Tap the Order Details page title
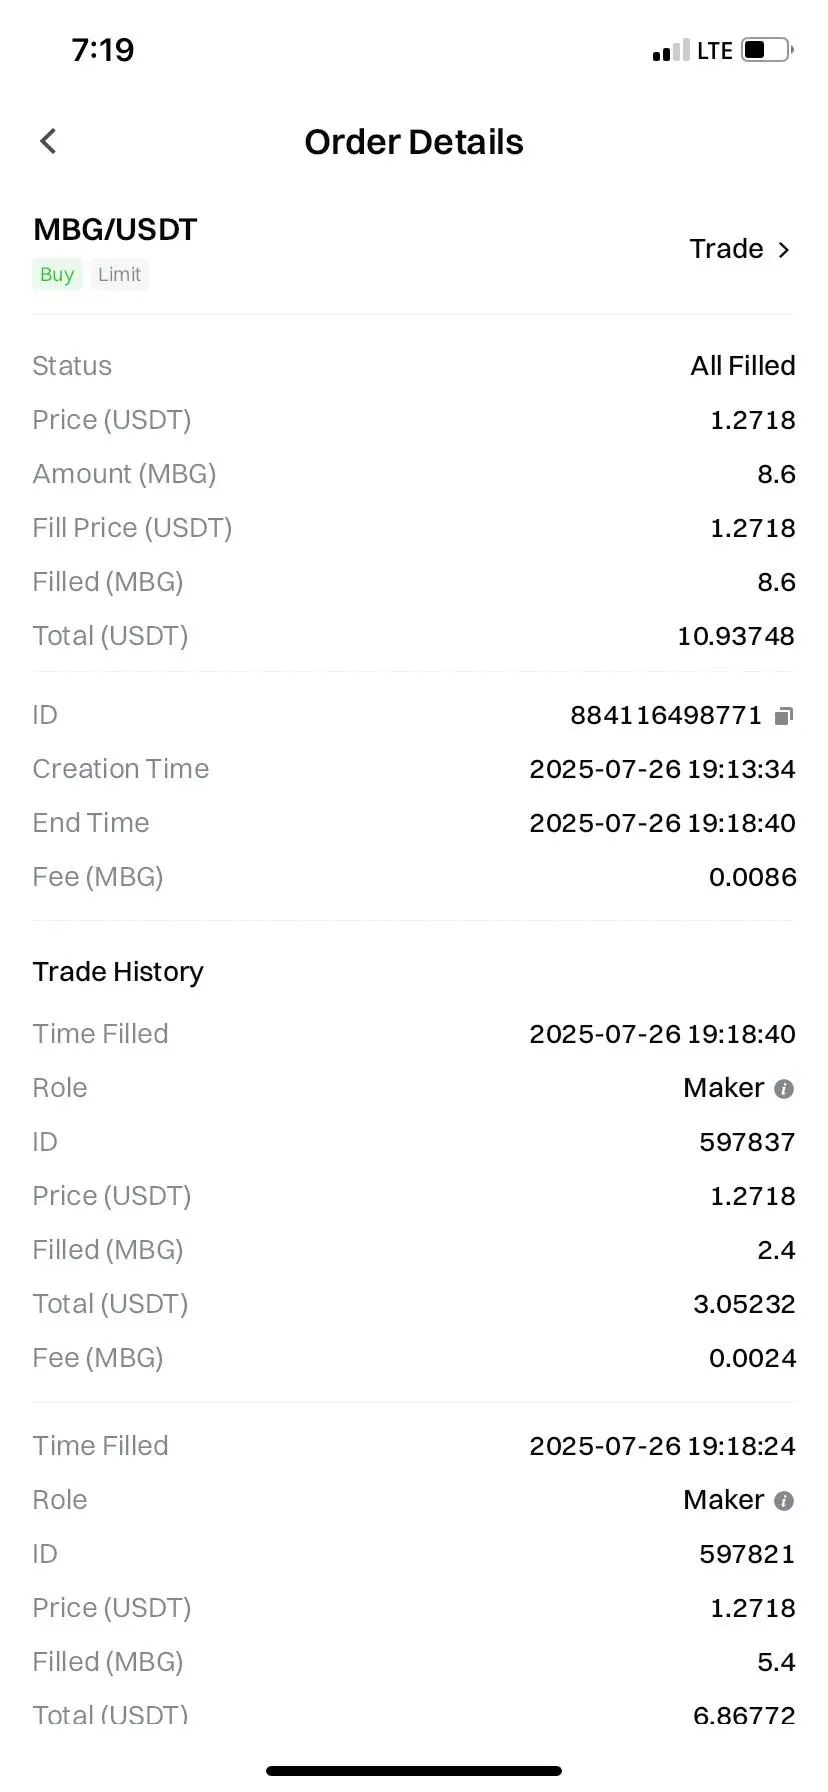Screen dimensions: 828x1792 click(414, 142)
